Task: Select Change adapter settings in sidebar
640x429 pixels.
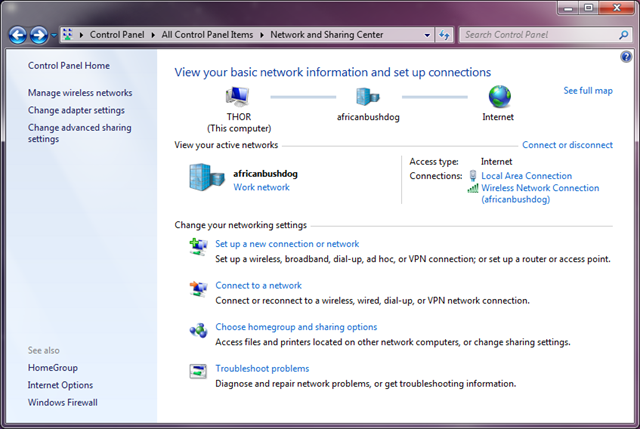Action: [76, 110]
